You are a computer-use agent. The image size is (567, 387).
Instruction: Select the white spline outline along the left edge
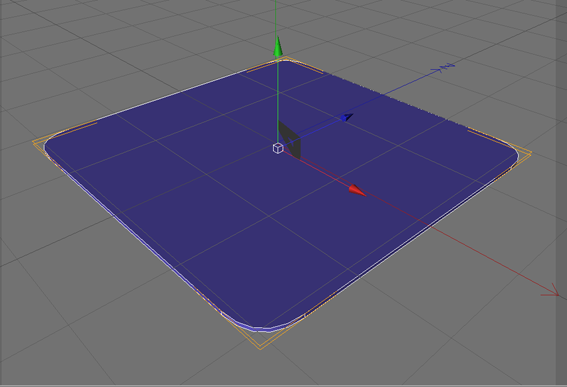pyautogui.click(x=134, y=234)
